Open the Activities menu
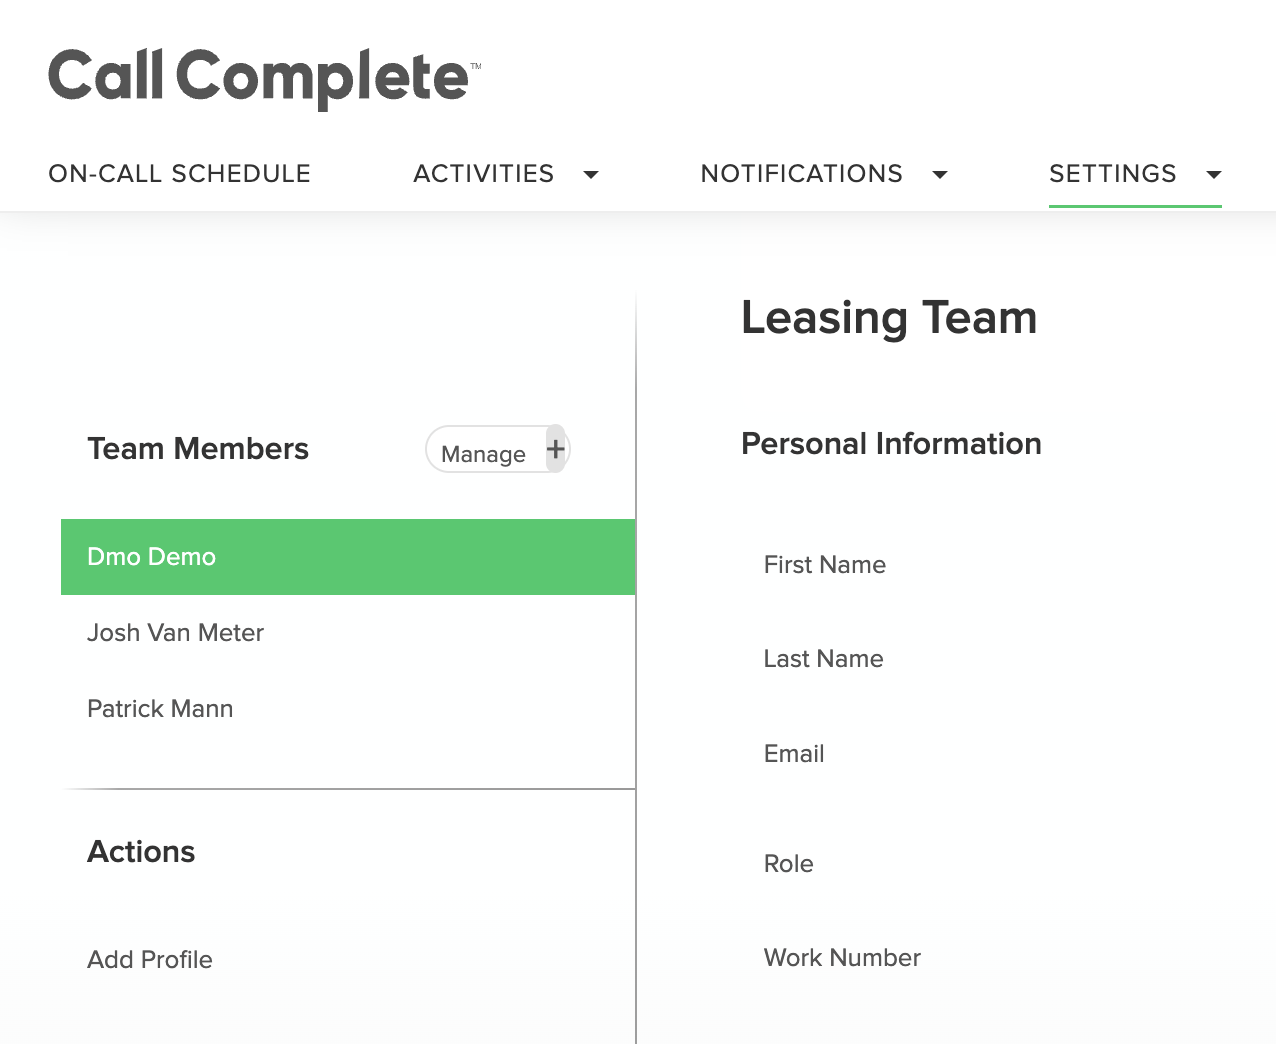1276x1044 pixels. [x=484, y=174]
